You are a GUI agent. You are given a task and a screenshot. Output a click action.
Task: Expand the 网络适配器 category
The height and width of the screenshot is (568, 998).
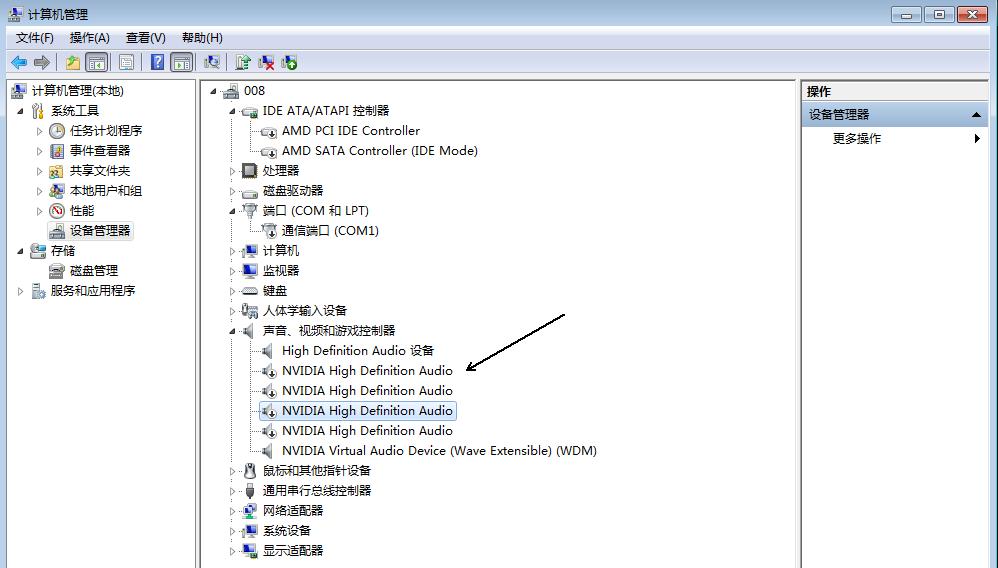click(x=232, y=511)
